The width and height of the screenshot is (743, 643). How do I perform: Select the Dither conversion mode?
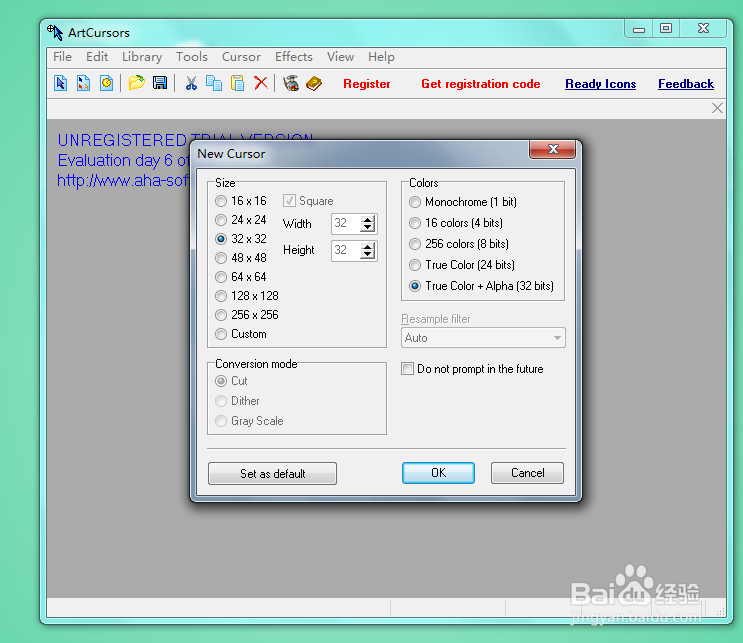pyautogui.click(x=237, y=401)
